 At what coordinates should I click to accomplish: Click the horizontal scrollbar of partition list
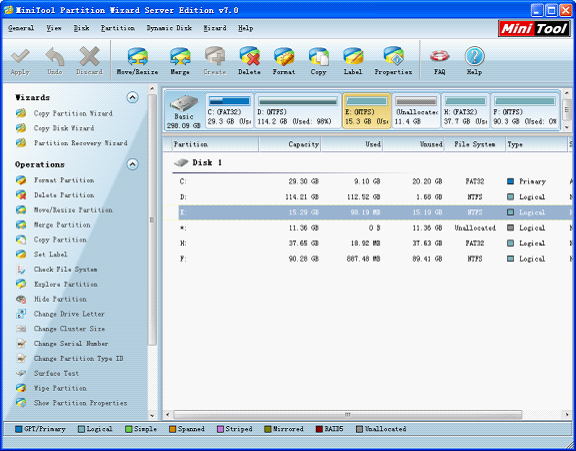(348, 415)
